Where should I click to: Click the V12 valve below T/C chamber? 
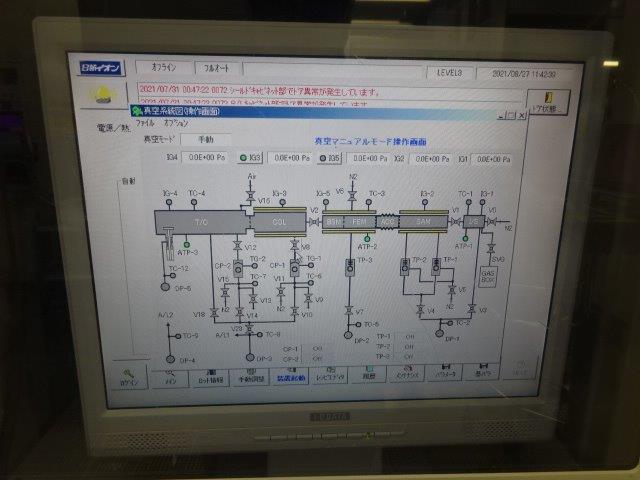(237, 246)
